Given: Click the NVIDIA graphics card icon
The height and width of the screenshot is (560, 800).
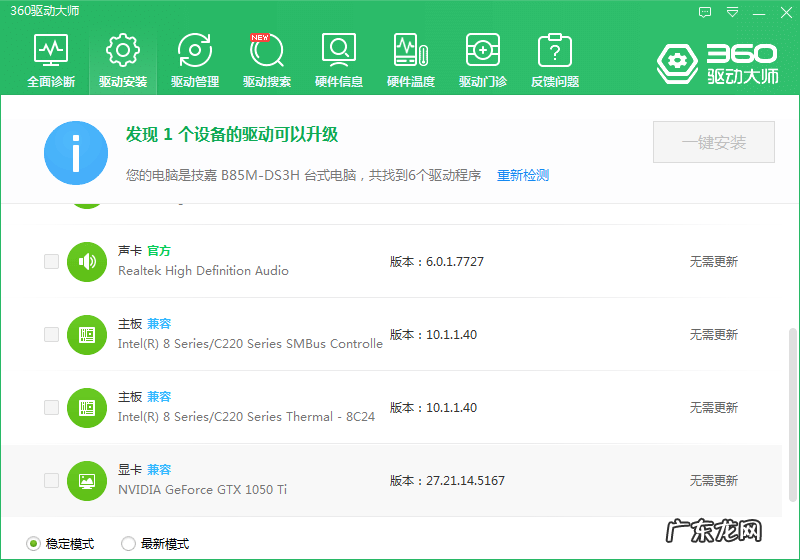Looking at the screenshot, I should pyautogui.click(x=87, y=480).
